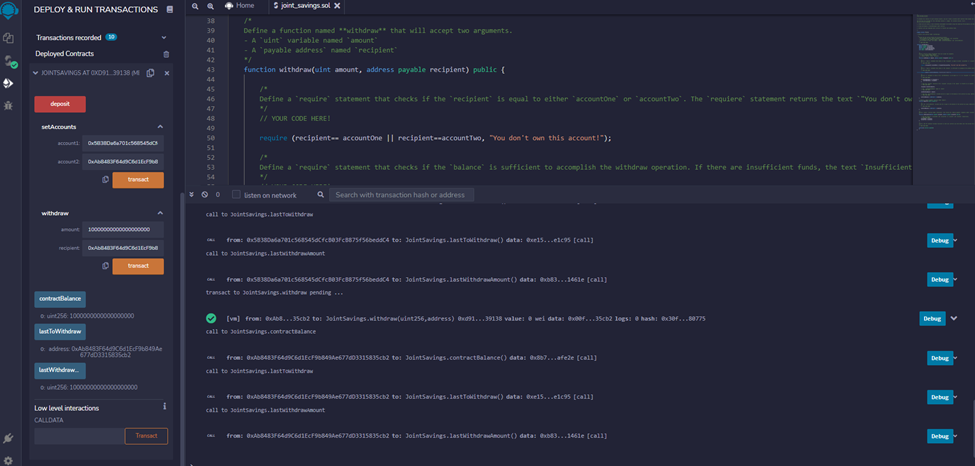
Task: Copy withdraw calldata with clipboard icon
Action: tap(105, 266)
